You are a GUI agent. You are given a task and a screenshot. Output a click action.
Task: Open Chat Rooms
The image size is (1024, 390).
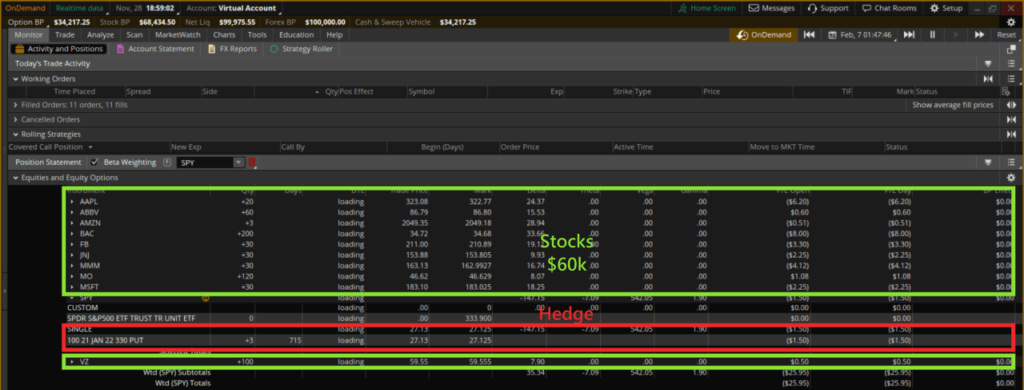click(889, 8)
